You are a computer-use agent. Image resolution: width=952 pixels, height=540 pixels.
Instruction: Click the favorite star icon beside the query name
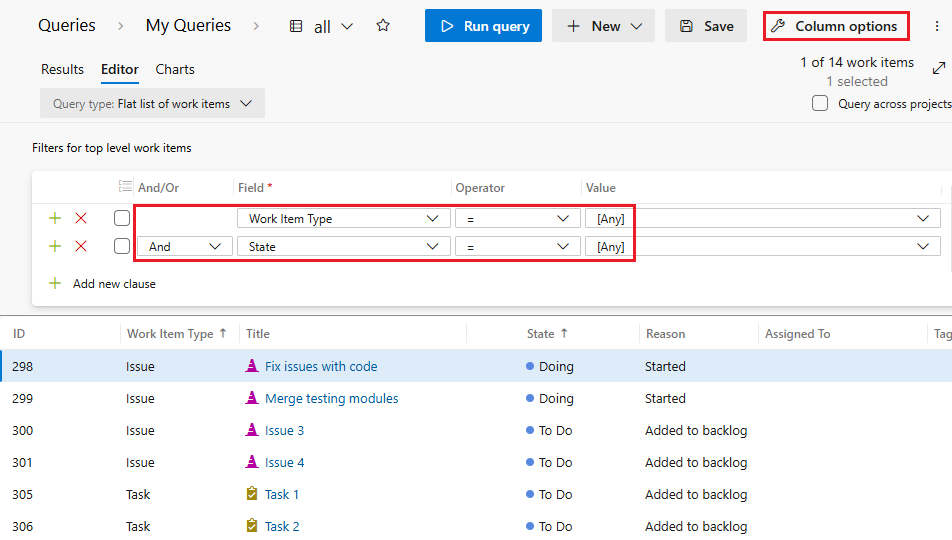383,26
